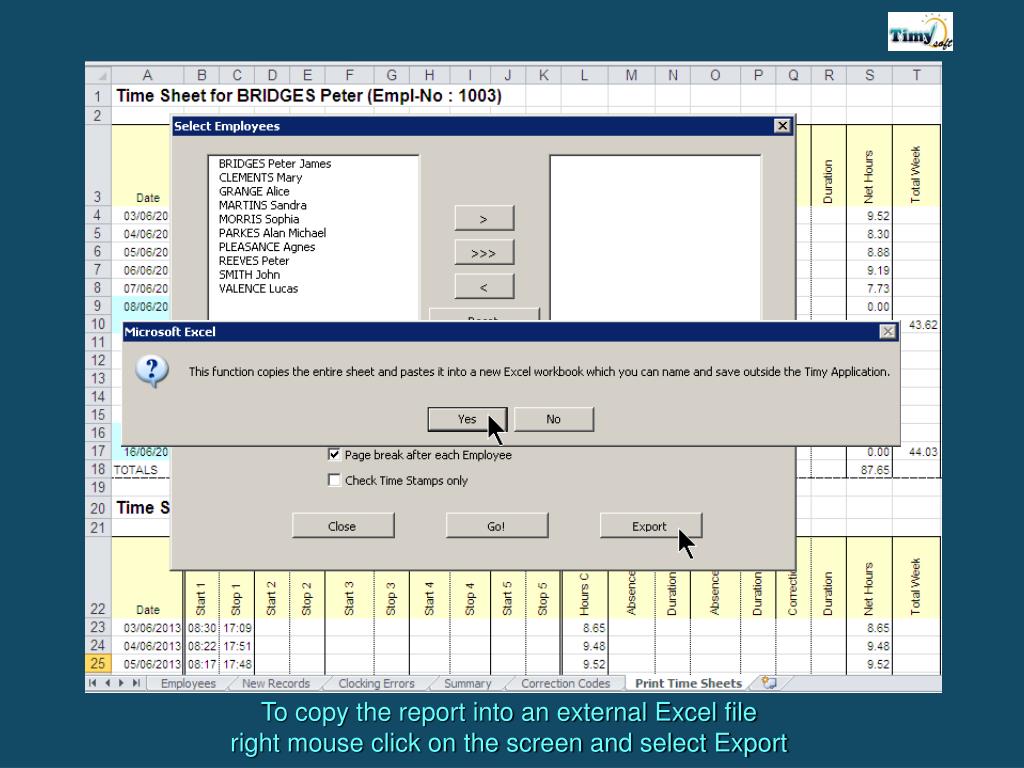Viewport: 1024px width, 768px height.
Task: Click cell with Time Sheet for BRIDGES Peter title
Action: pos(309,96)
